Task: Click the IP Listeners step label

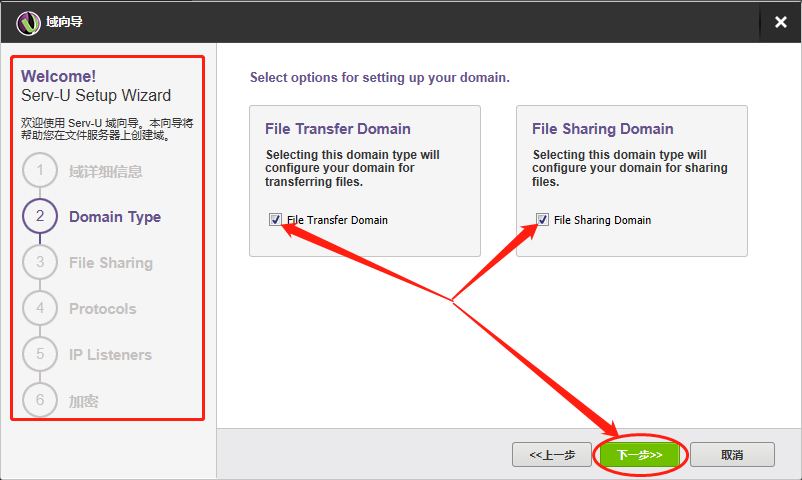Action: [x=110, y=355]
